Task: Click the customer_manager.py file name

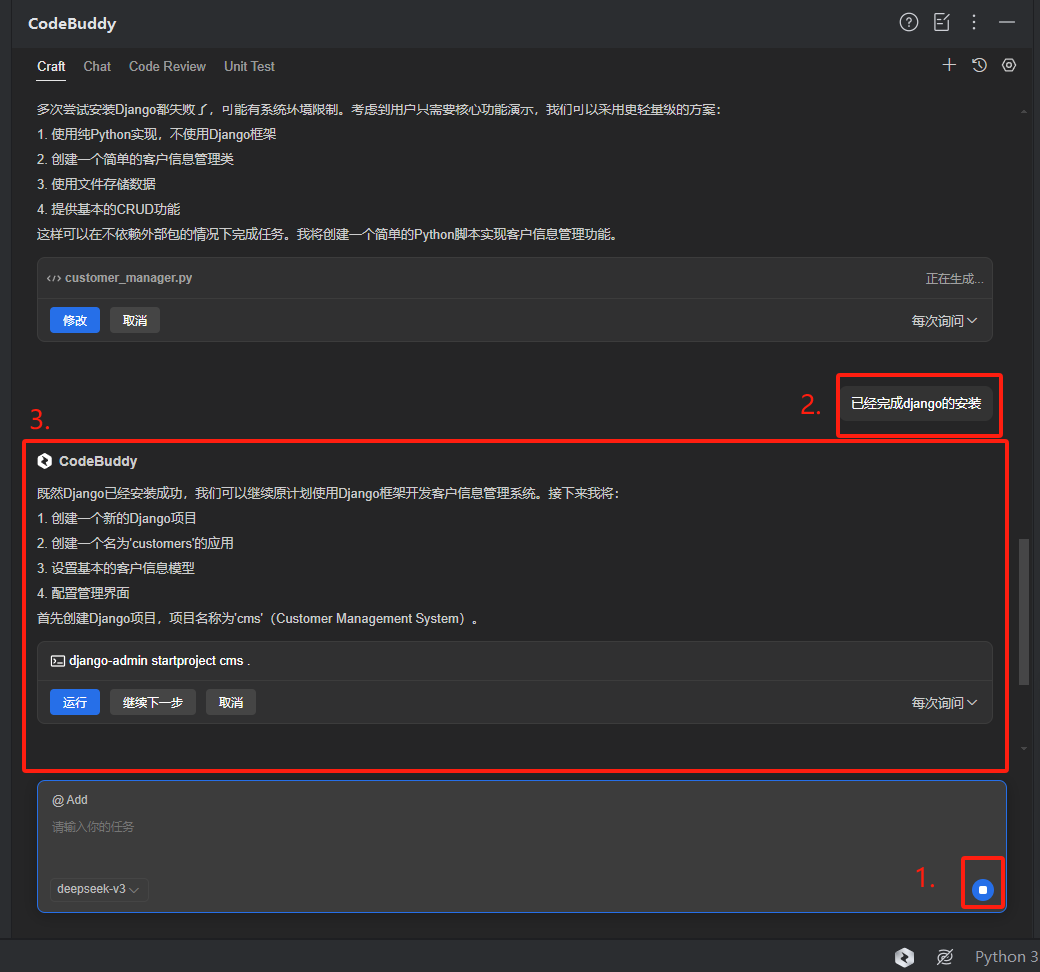Action: [x=129, y=278]
